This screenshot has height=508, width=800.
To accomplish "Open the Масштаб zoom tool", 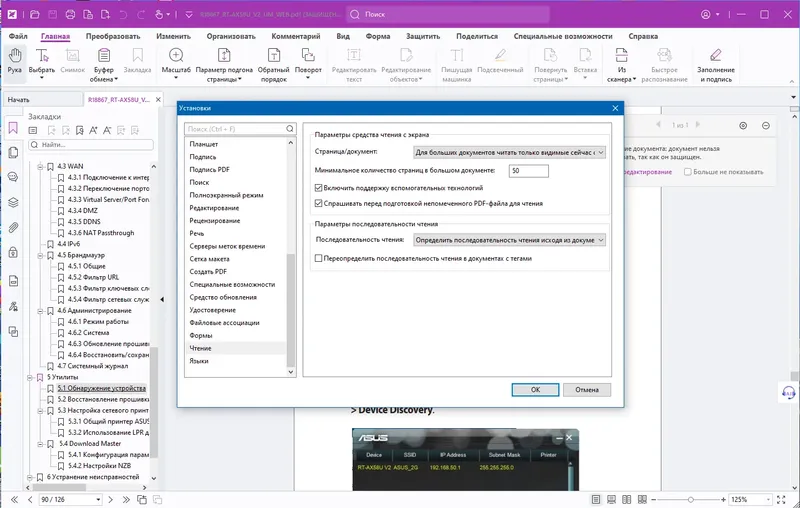I will tap(176, 64).
